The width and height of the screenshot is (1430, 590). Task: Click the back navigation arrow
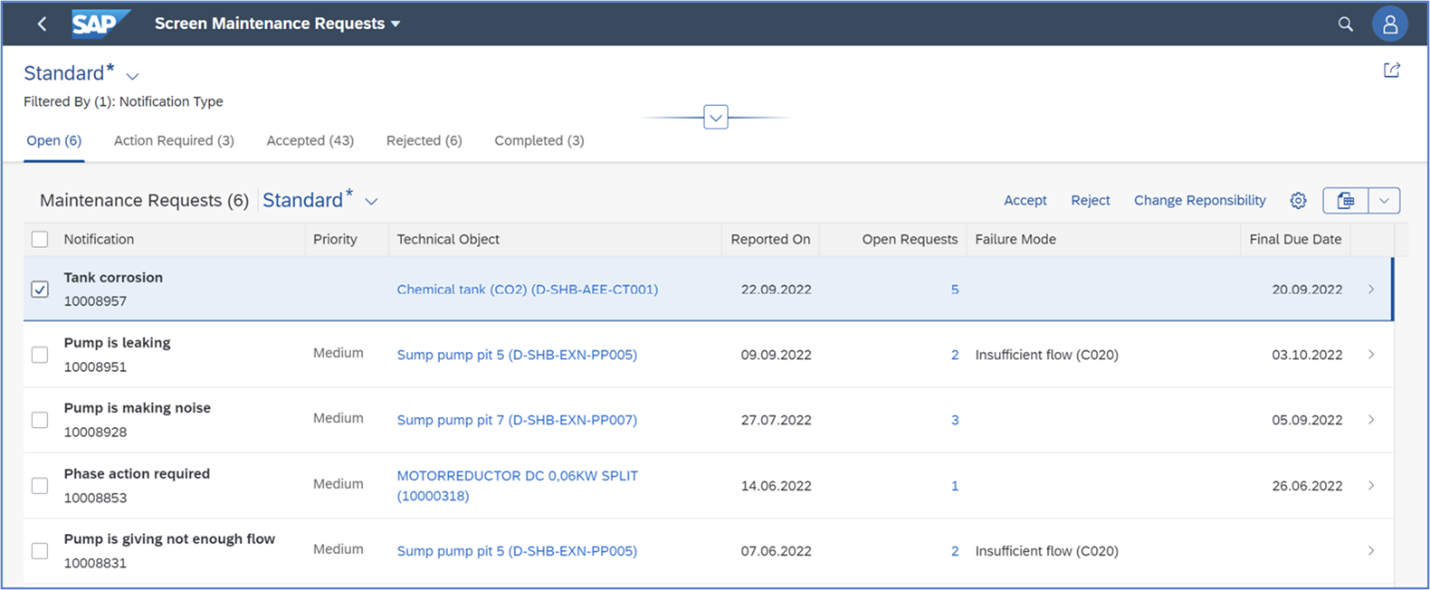41,23
